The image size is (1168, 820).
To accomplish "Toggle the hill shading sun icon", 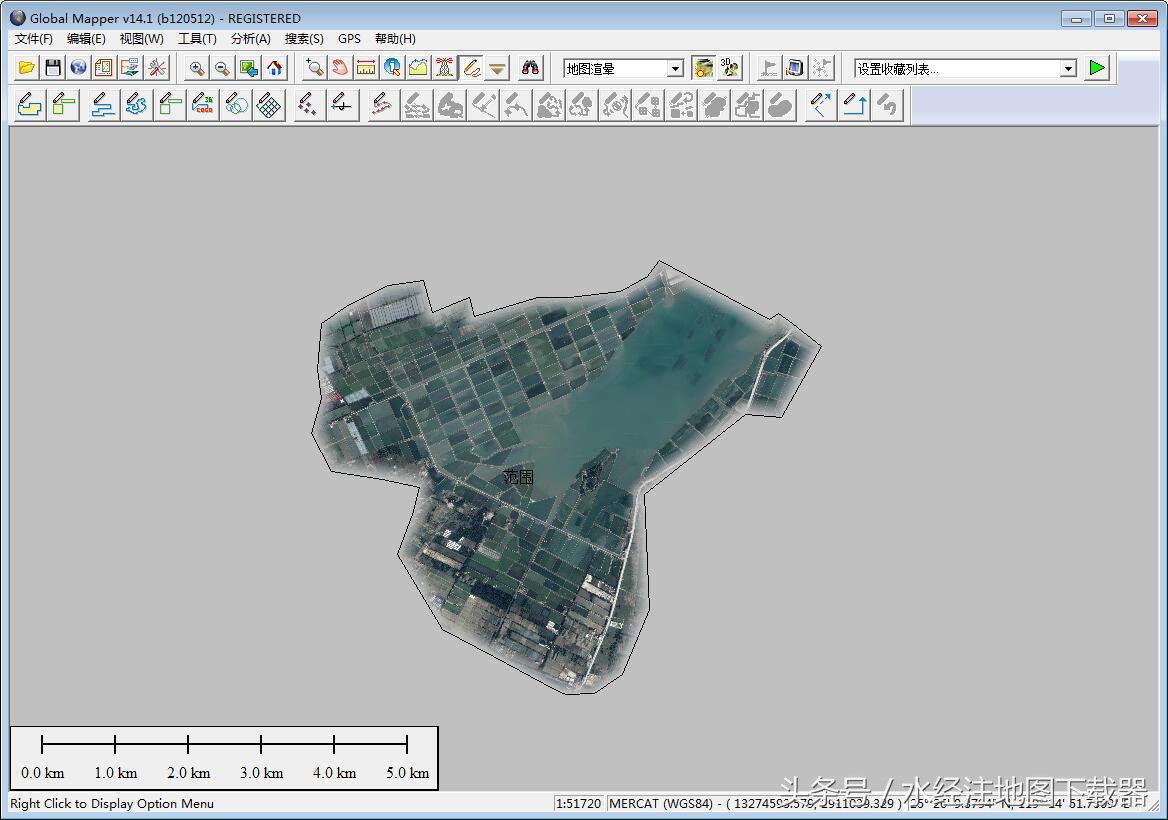I will tap(704, 68).
